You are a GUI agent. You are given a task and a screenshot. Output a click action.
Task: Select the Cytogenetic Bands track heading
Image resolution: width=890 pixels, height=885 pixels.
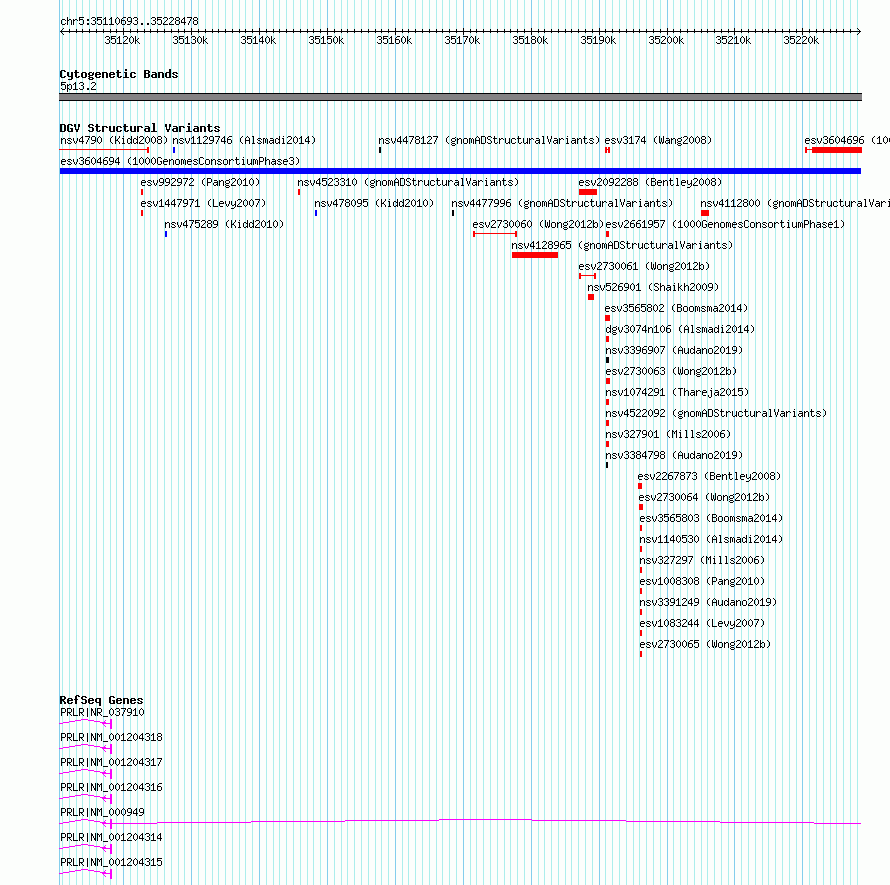point(119,74)
